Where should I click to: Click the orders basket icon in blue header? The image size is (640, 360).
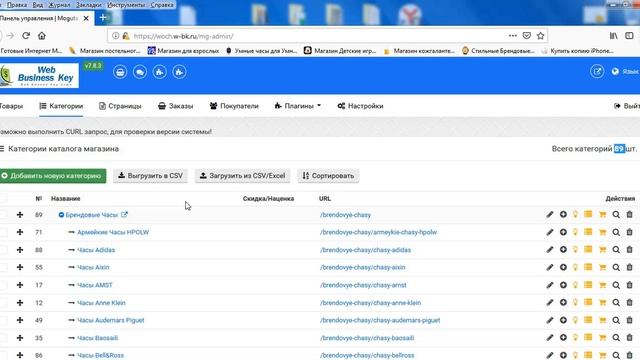[120, 72]
